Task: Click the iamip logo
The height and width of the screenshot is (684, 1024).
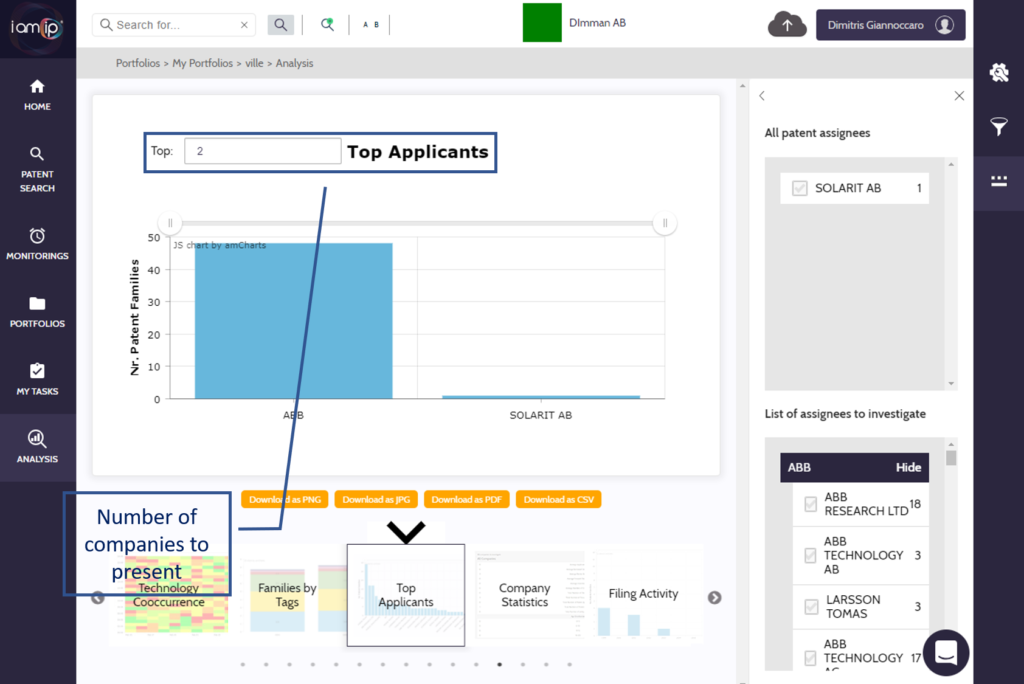Action: click(37, 28)
